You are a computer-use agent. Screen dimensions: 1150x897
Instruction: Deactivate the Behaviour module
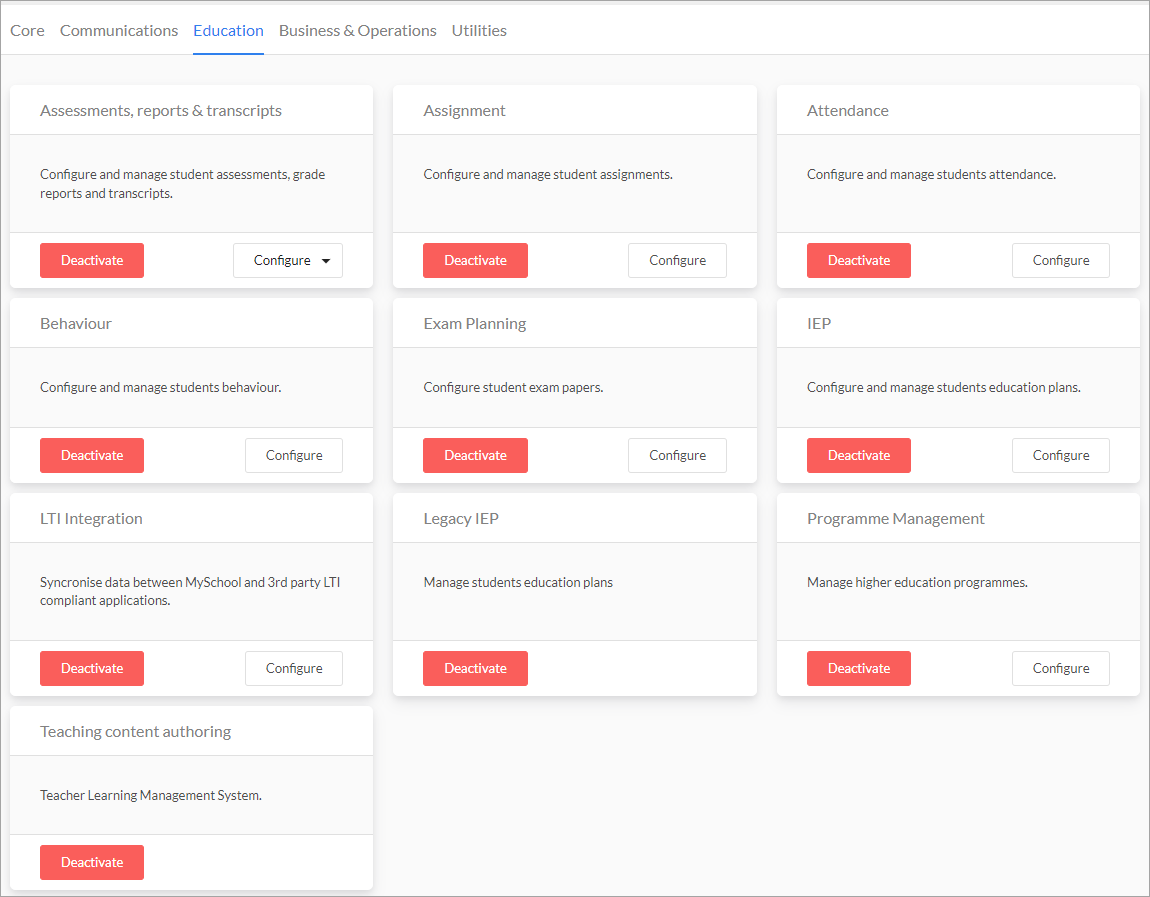point(92,455)
